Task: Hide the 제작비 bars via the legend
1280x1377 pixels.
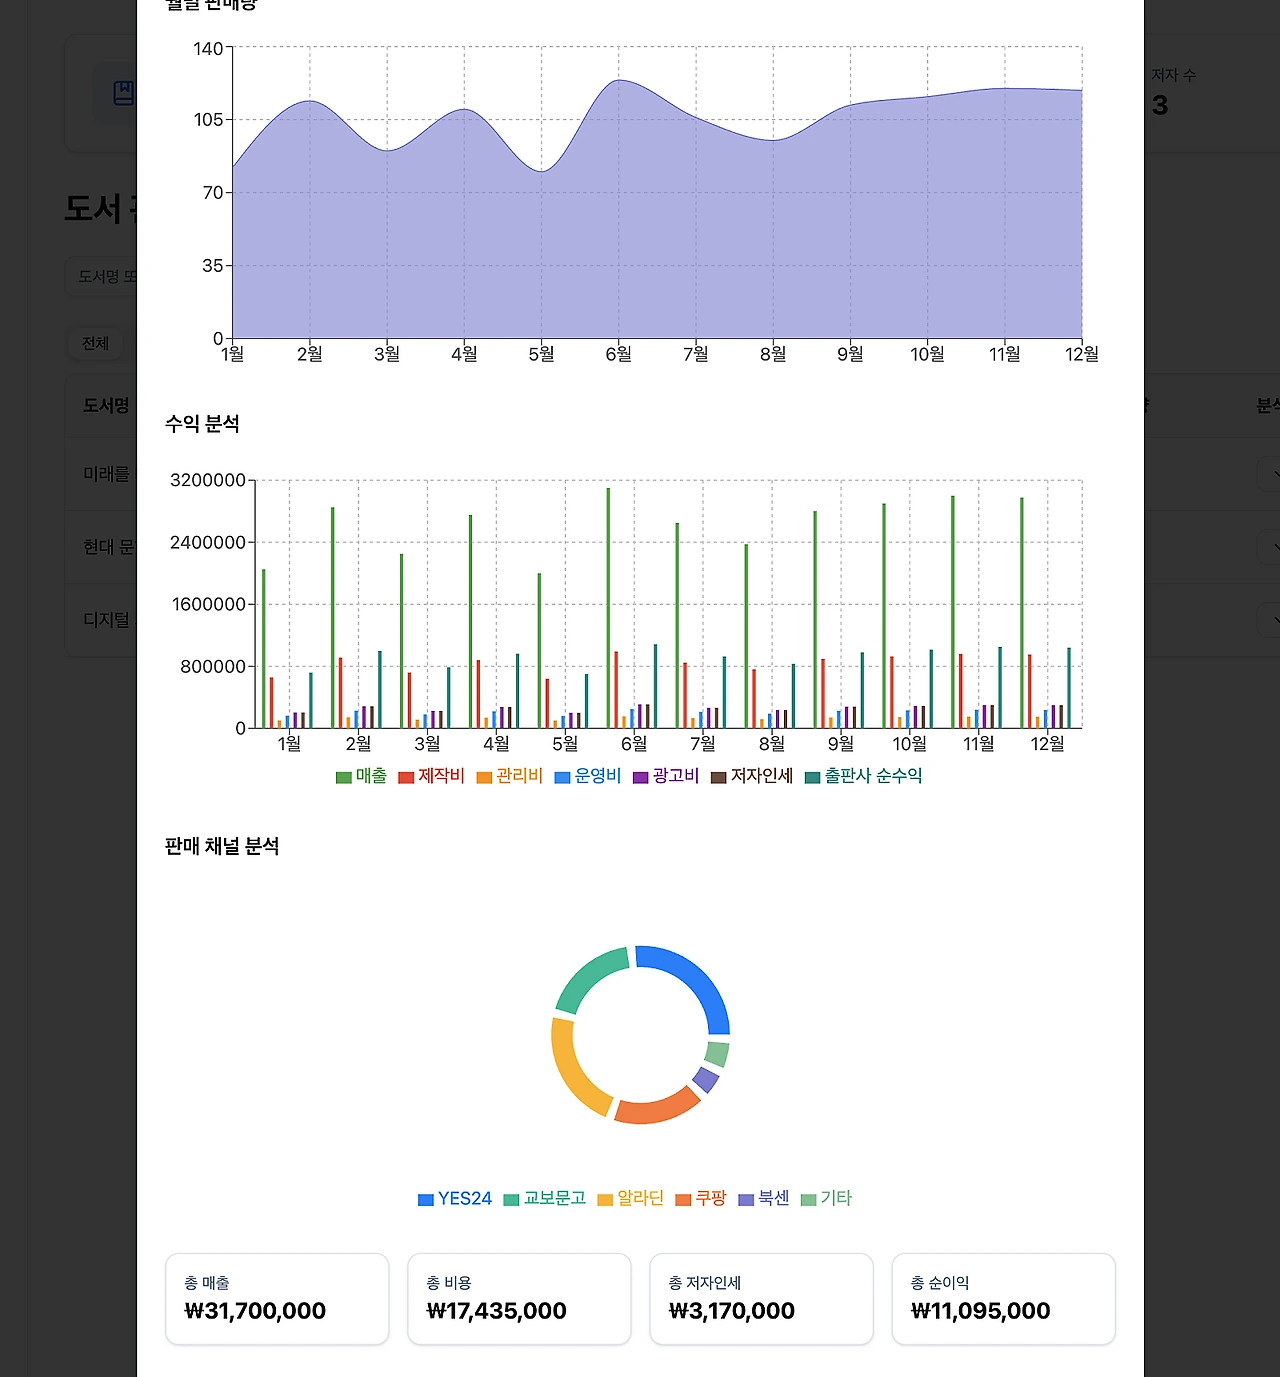Action: tap(437, 775)
